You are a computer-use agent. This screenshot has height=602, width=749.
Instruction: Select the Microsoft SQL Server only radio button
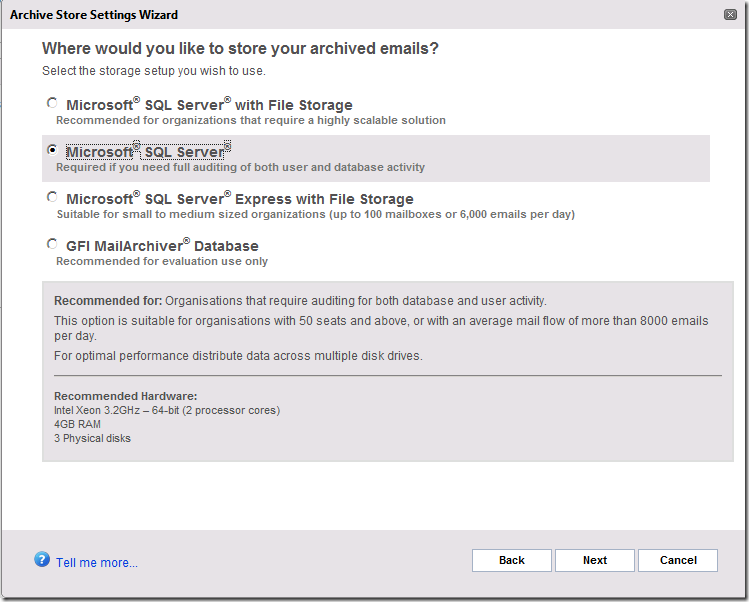52,150
